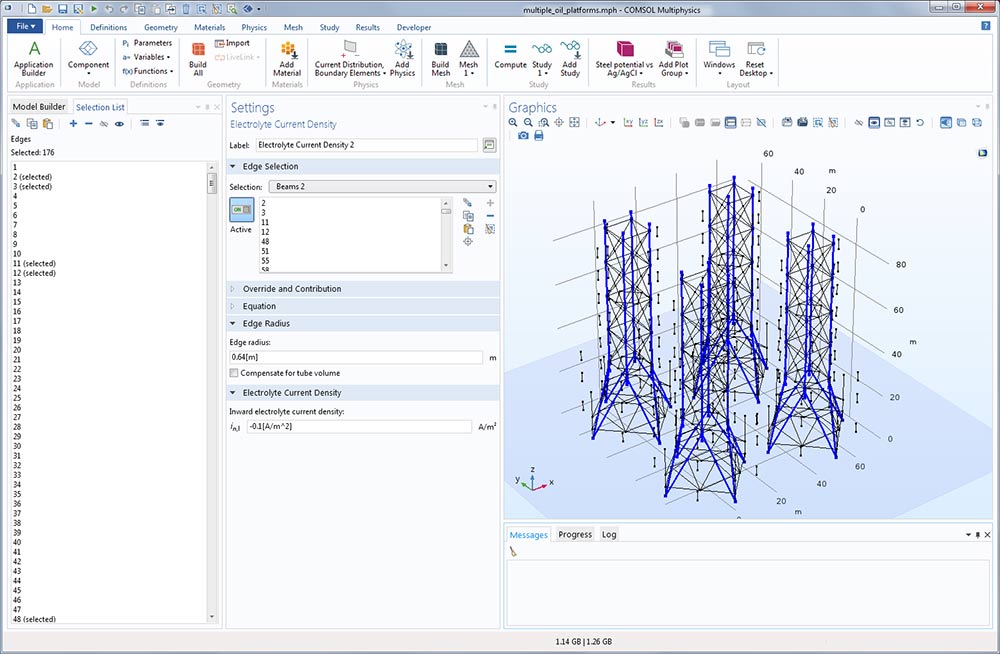1000x654 pixels.
Task: Toggle the eye icon in Selection List toolbar
Action: click(119, 124)
